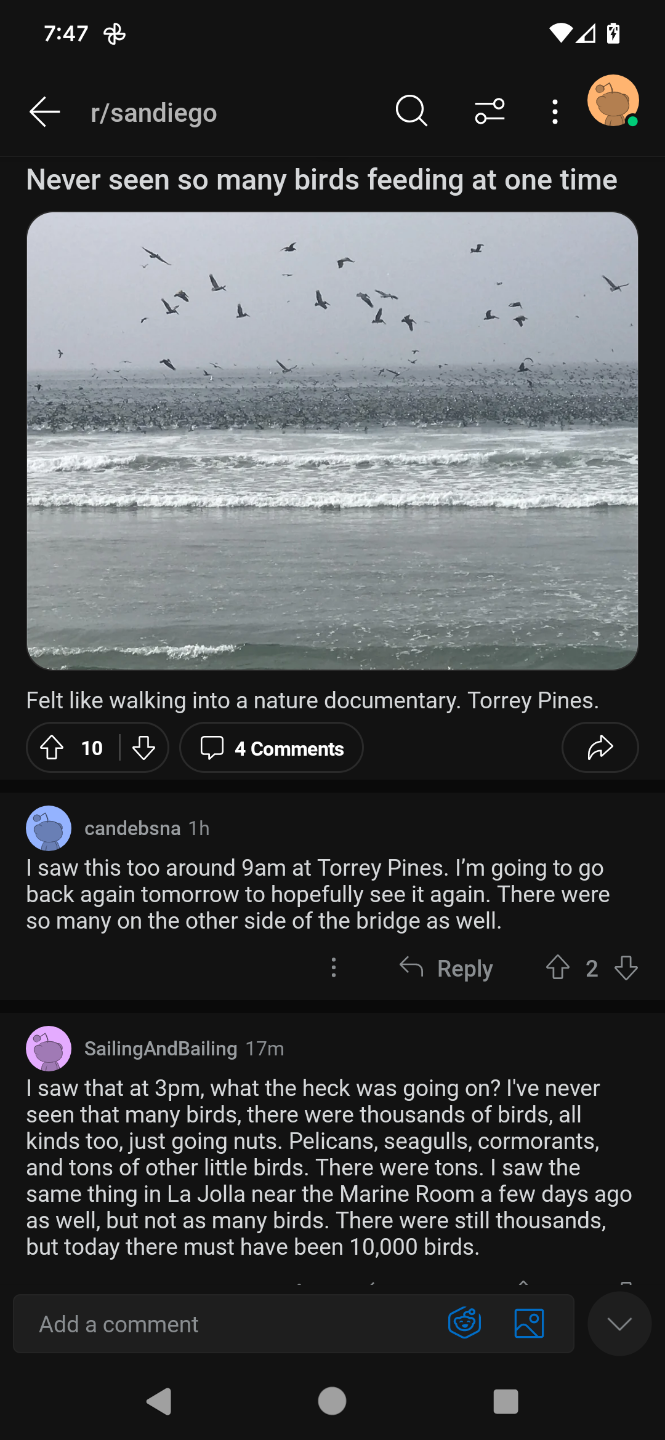665x1440 pixels.
Task: Tap the Add a comment field
Action: [230, 1324]
